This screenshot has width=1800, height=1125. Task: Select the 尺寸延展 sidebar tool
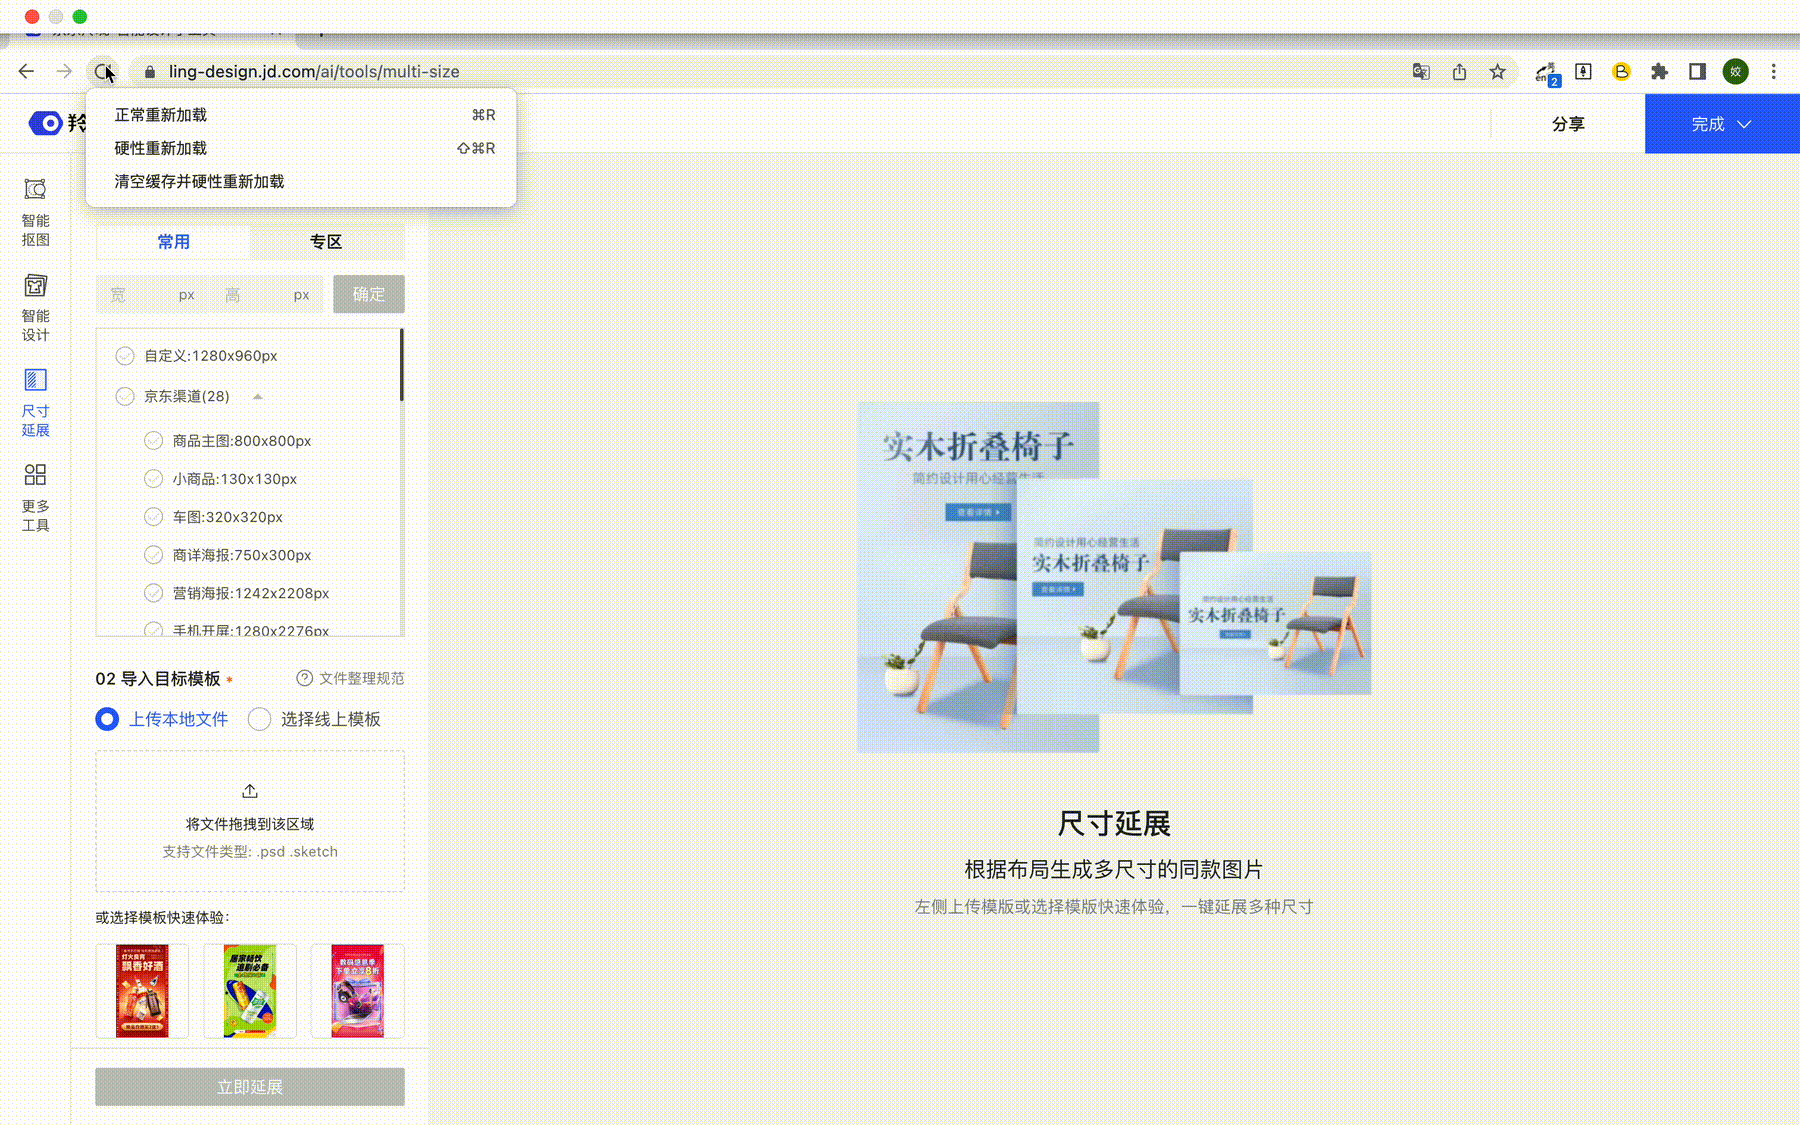pos(35,400)
